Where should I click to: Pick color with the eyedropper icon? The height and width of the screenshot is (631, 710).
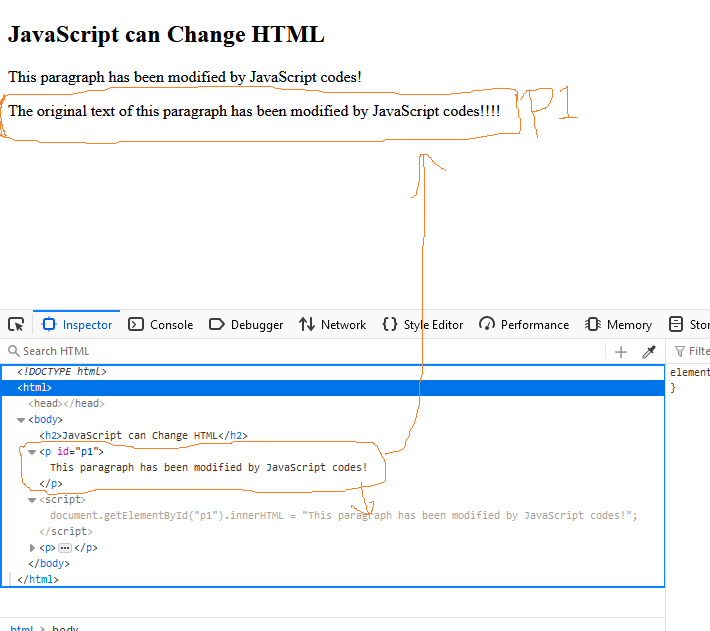pos(649,352)
